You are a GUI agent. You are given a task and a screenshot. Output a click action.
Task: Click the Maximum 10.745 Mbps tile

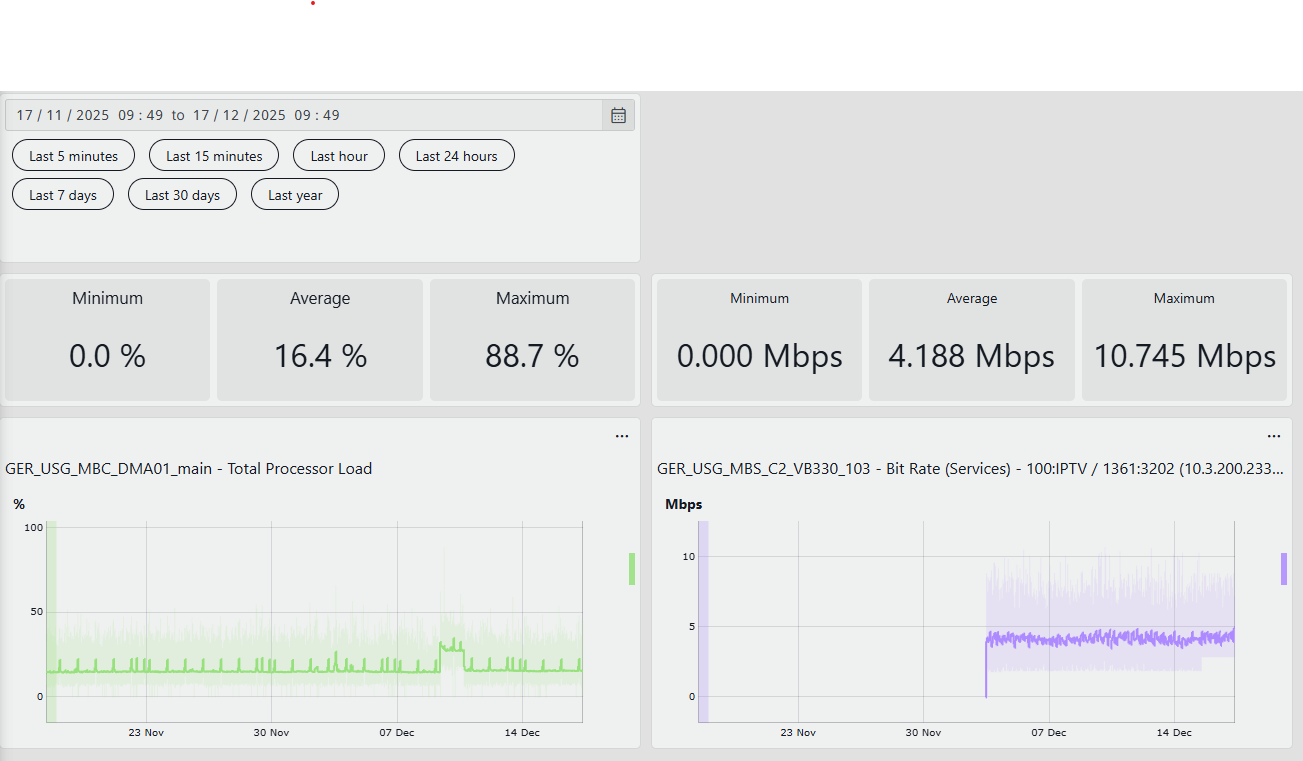click(1184, 340)
